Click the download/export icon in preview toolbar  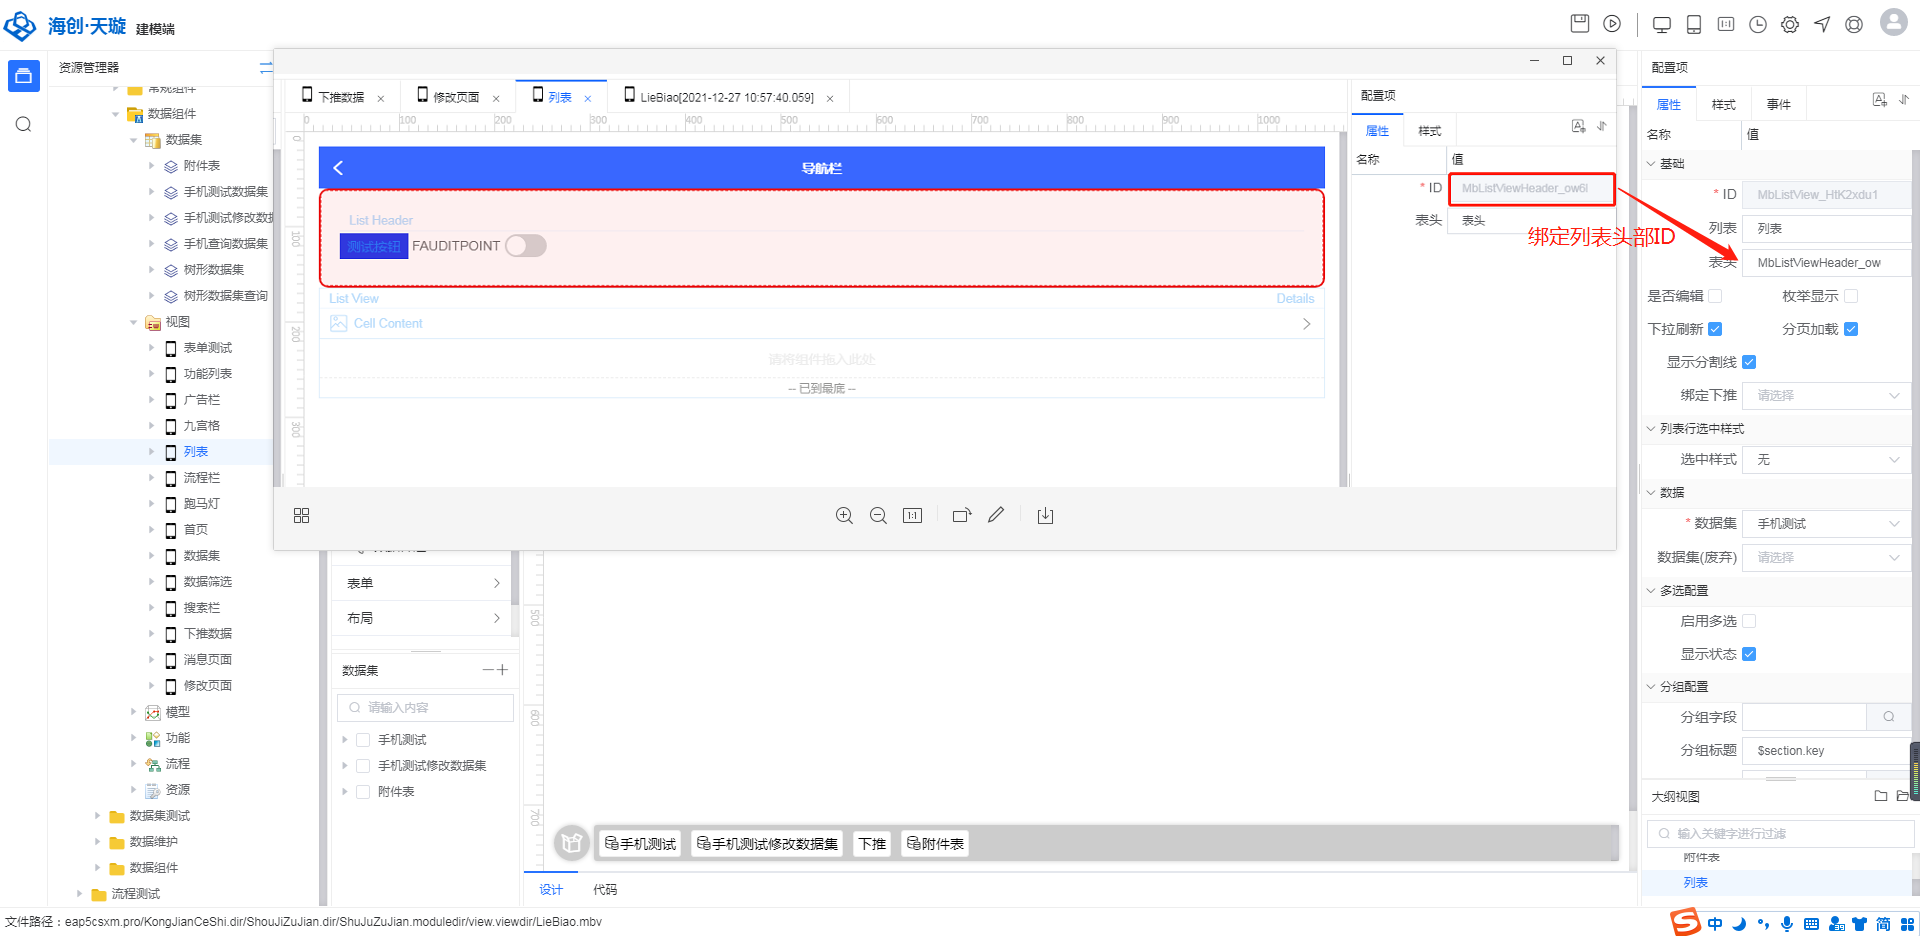[1045, 516]
